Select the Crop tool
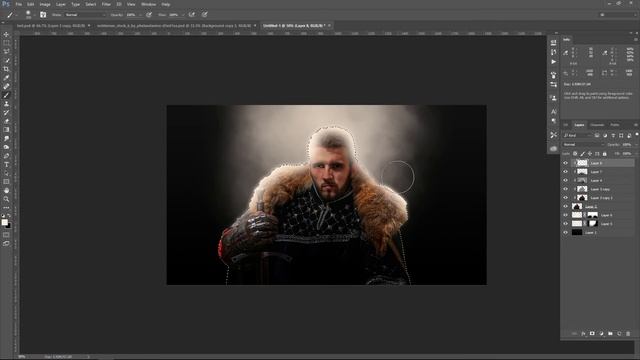640x360 pixels. [6, 69]
